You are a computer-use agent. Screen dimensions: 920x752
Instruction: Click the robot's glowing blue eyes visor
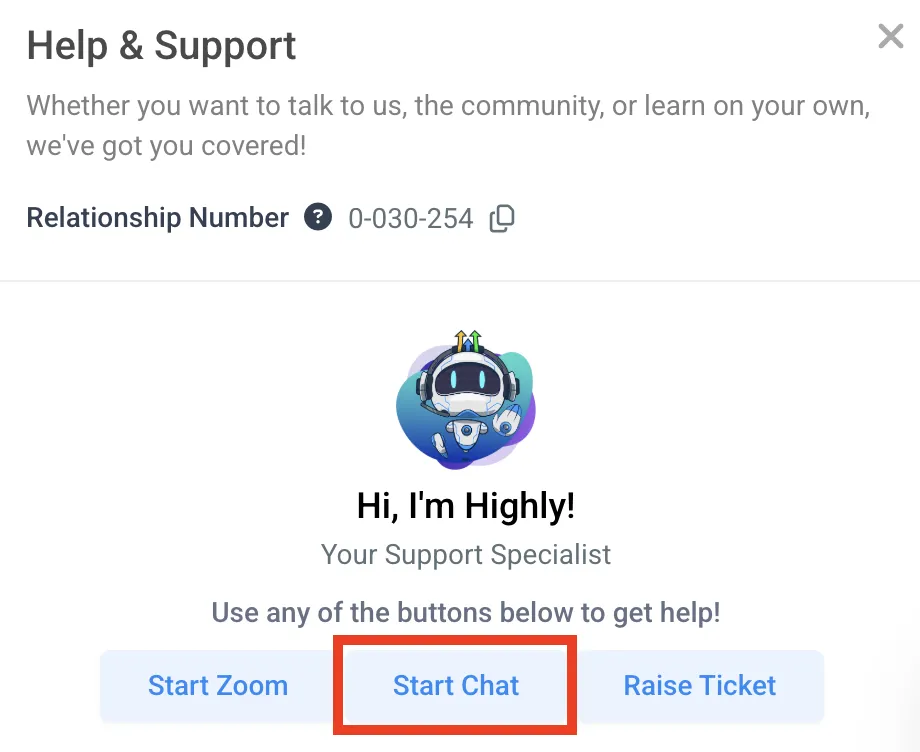[x=466, y=380]
